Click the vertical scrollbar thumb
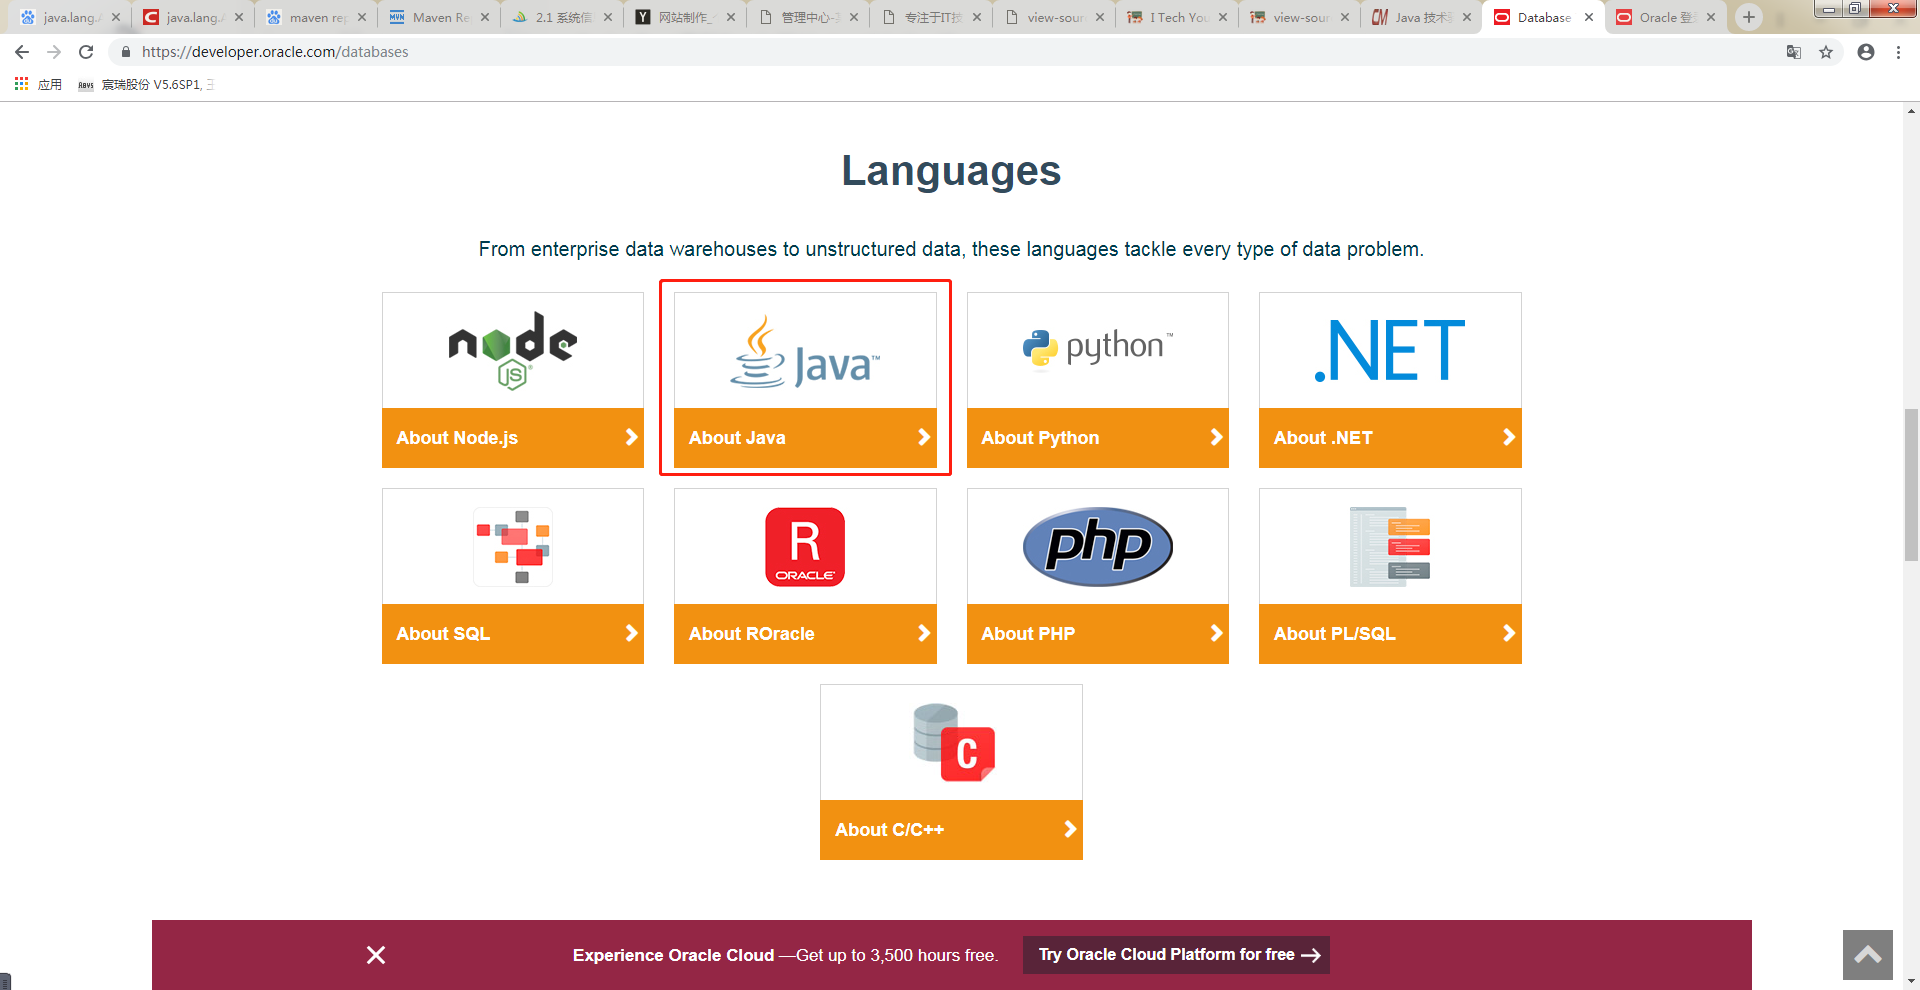 pyautogui.click(x=1912, y=485)
